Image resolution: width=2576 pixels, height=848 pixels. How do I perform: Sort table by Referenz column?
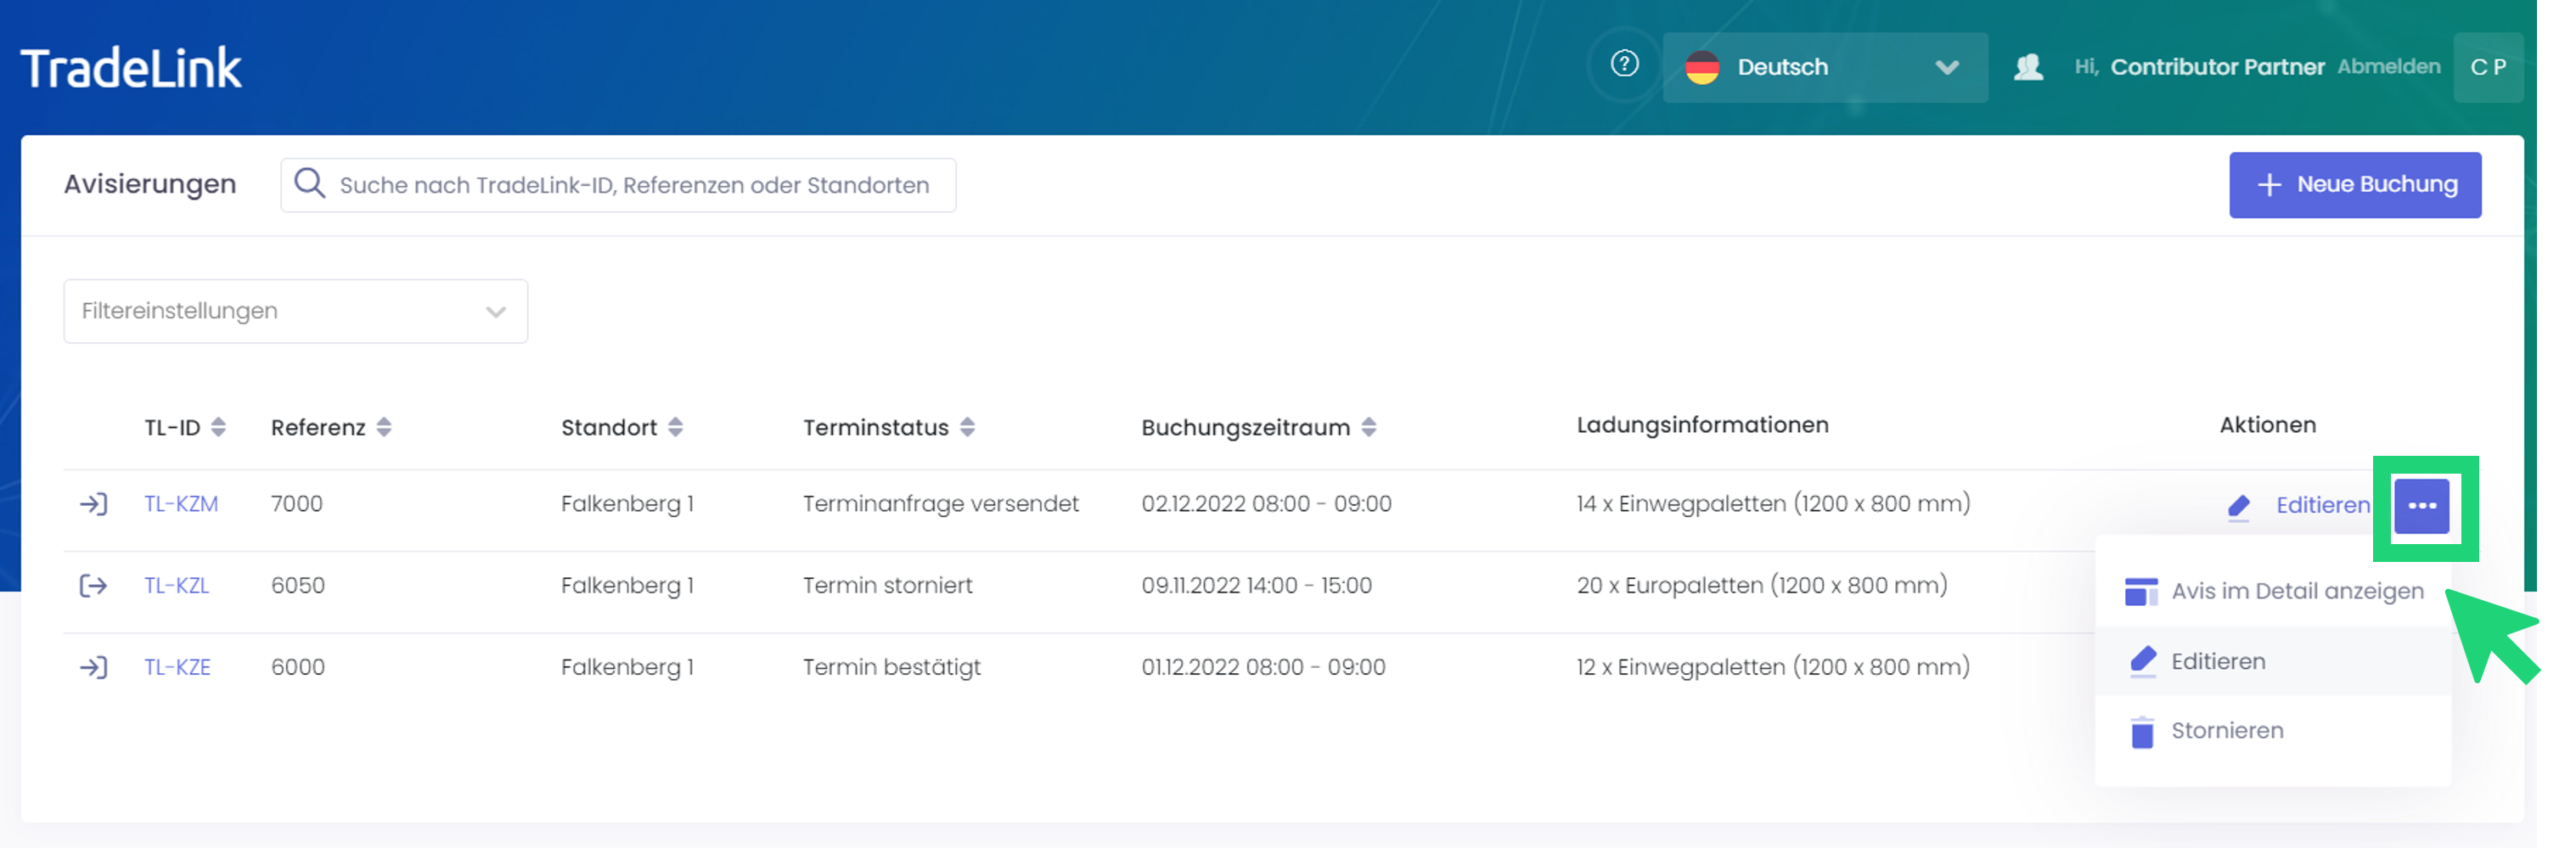(x=384, y=427)
